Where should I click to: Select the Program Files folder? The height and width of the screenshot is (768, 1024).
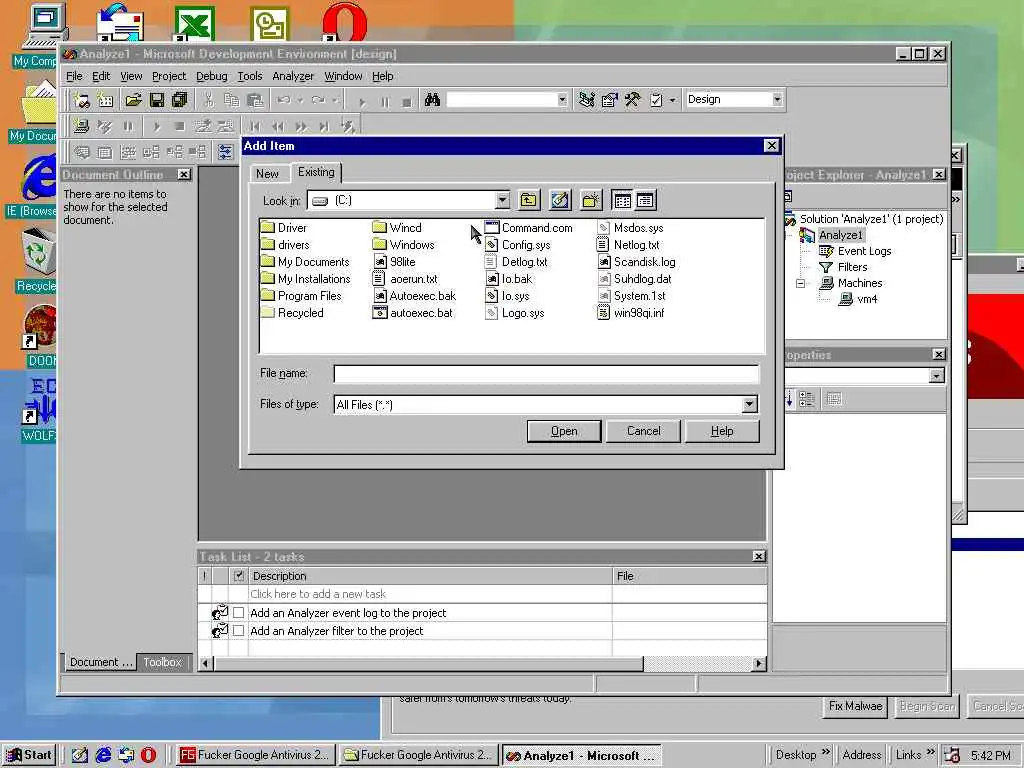[301, 296]
